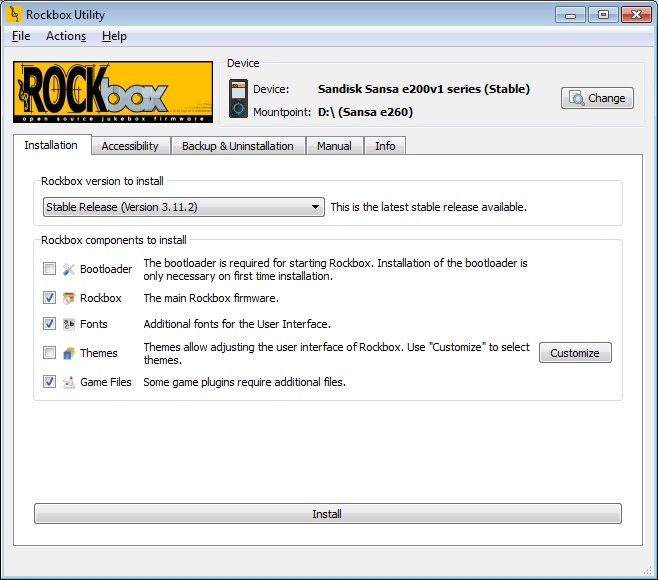The width and height of the screenshot is (658, 580).
Task: Minimize the Rockbox Utility window
Action: pyautogui.click(x=570, y=15)
